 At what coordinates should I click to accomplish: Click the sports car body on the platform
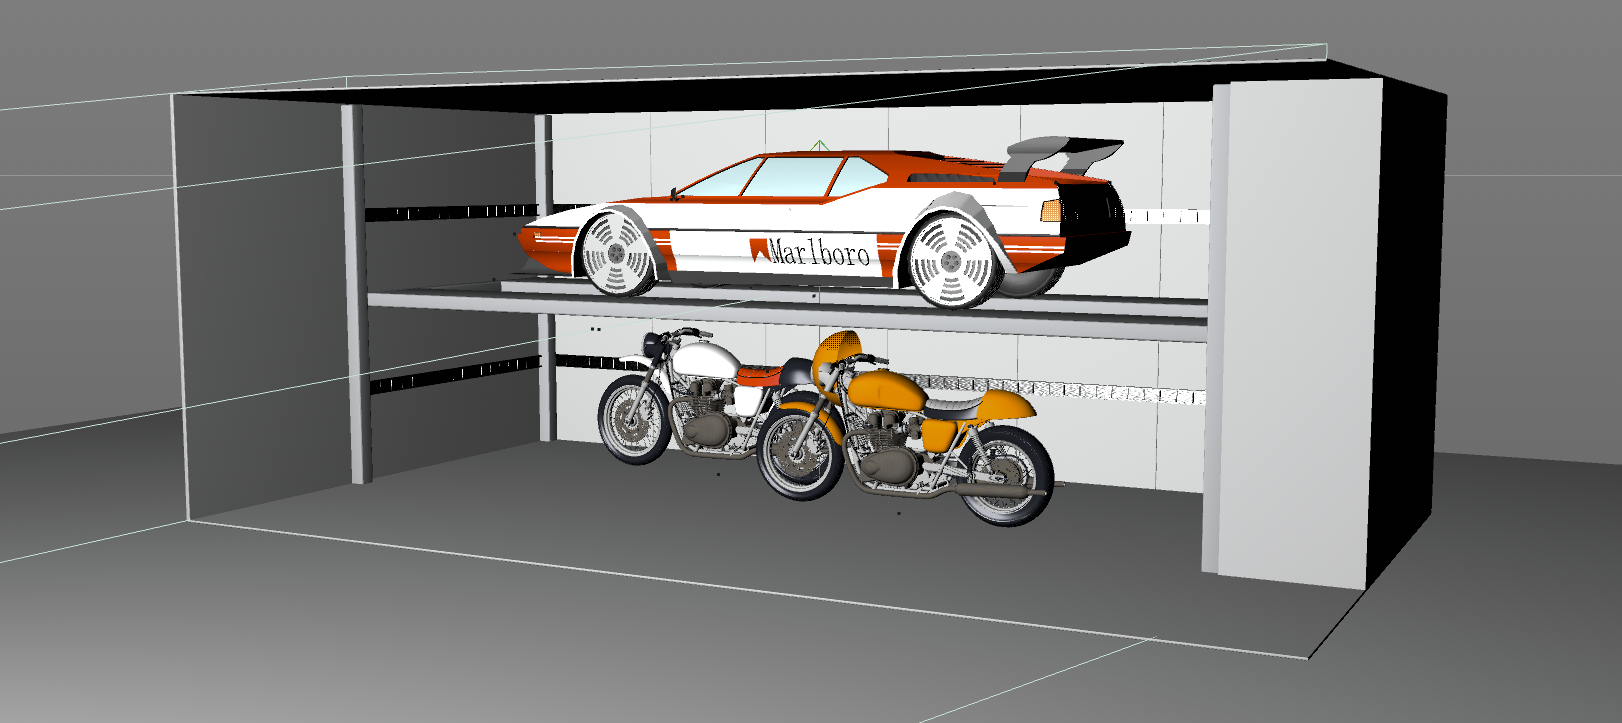[820, 228]
